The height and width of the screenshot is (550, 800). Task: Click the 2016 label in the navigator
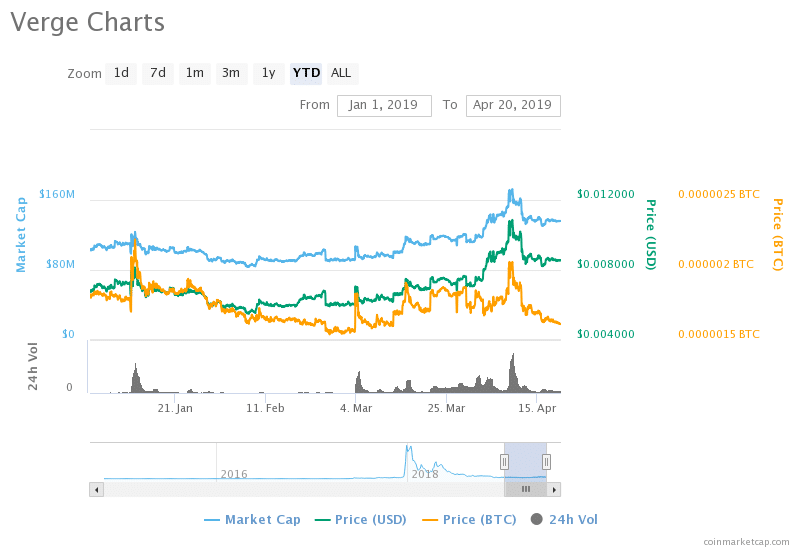pyautogui.click(x=234, y=474)
